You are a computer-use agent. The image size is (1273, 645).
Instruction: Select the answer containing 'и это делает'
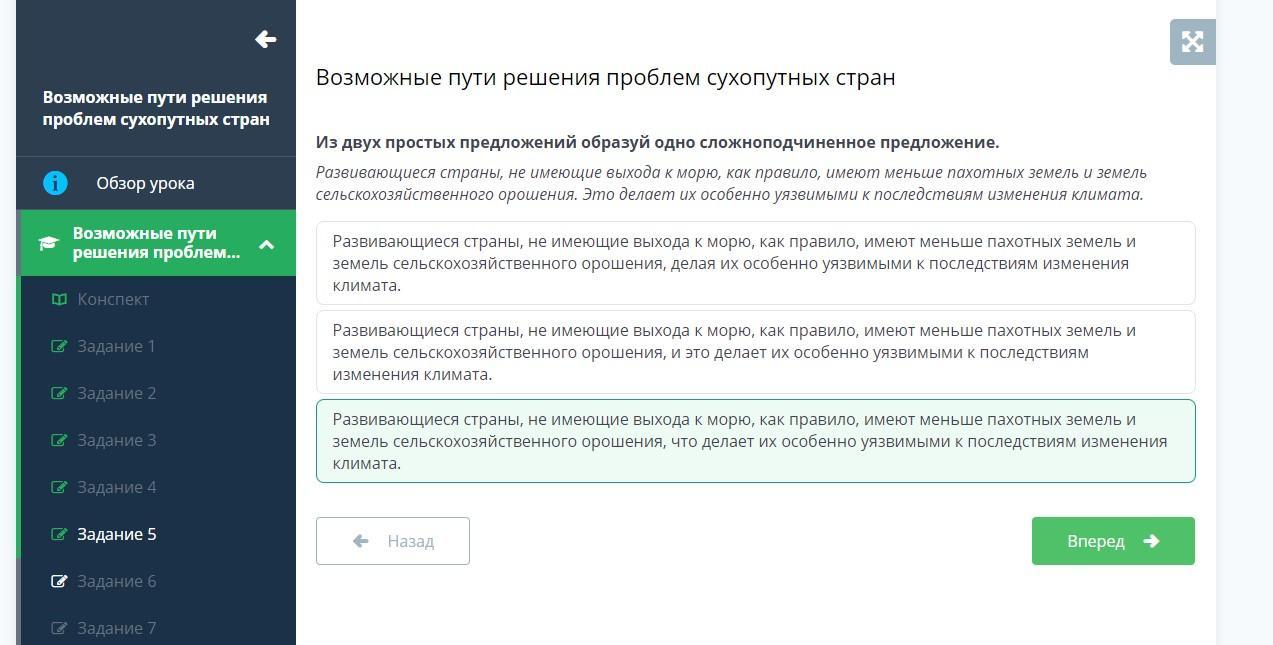(x=755, y=352)
